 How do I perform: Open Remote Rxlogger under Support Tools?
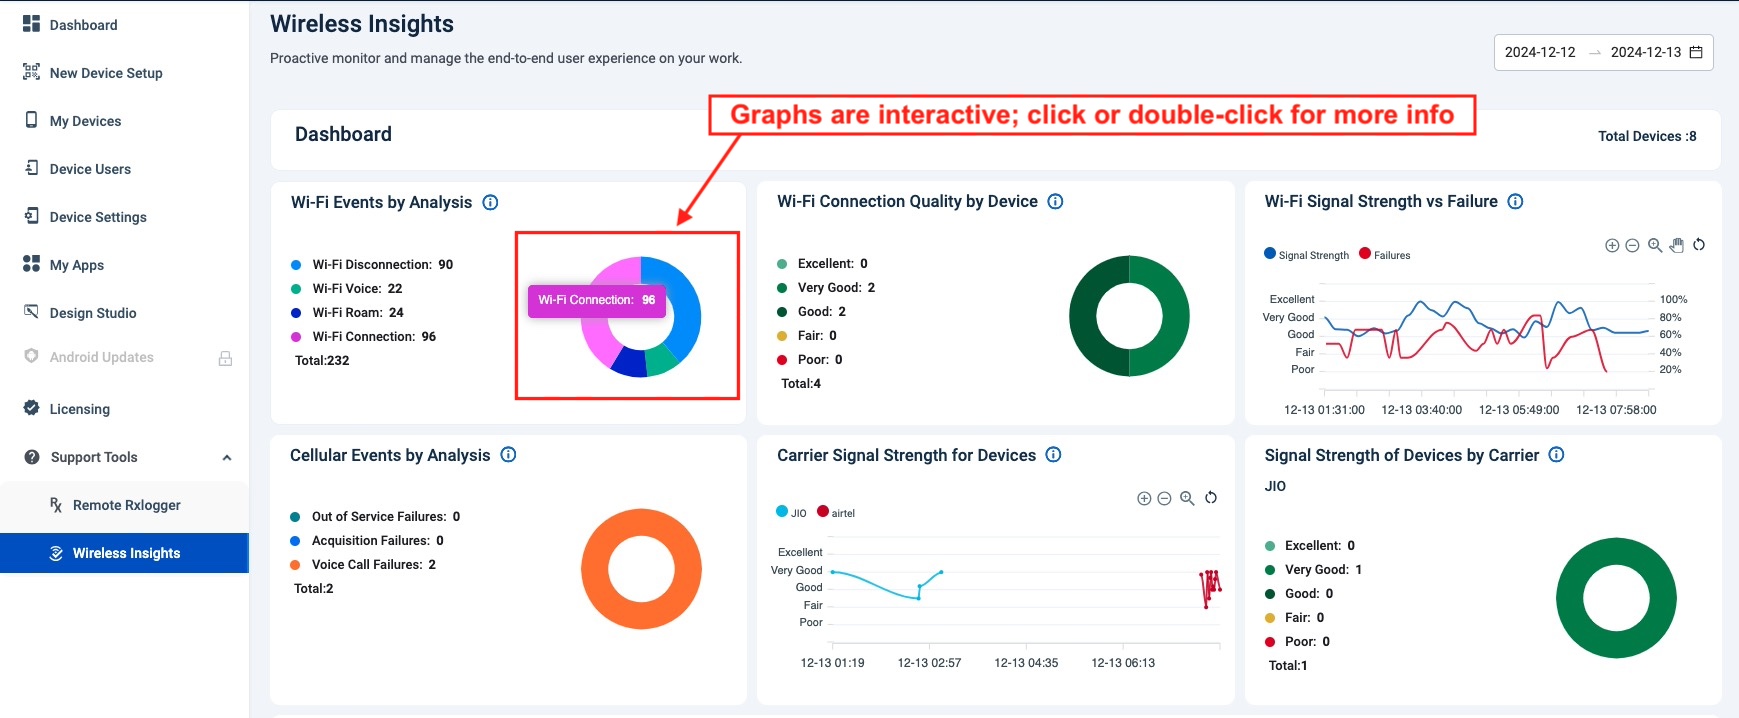(126, 505)
